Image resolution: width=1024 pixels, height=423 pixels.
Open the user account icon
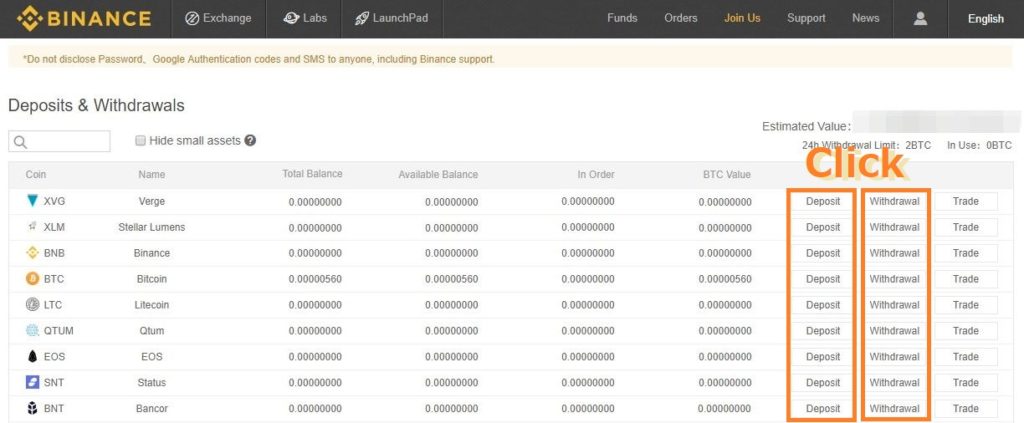click(x=920, y=18)
